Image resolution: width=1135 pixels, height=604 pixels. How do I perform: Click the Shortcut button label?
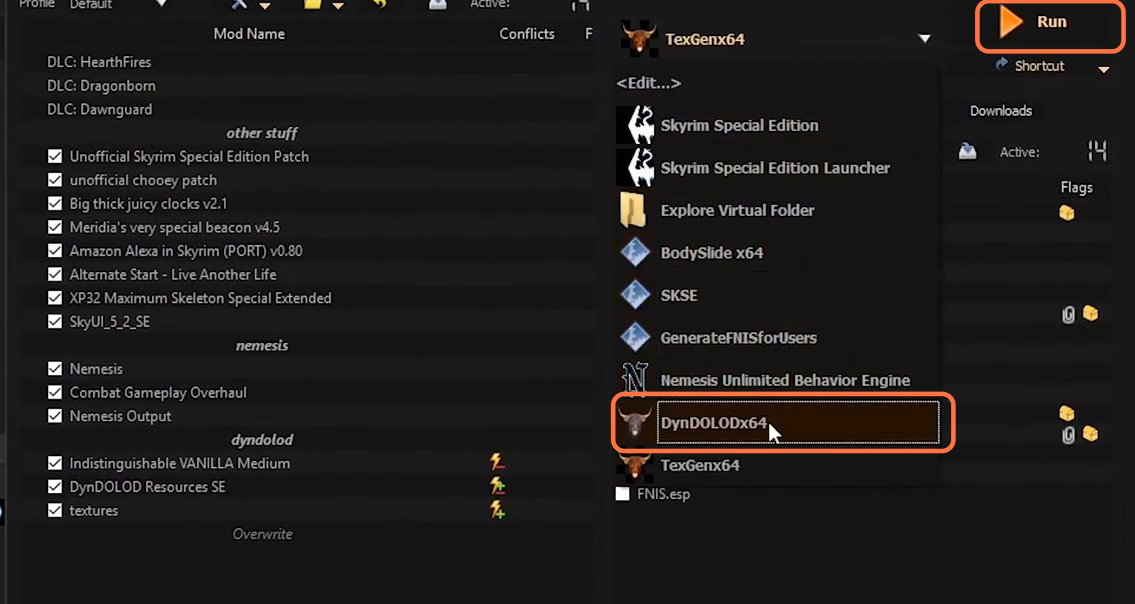pyautogui.click(x=1039, y=66)
